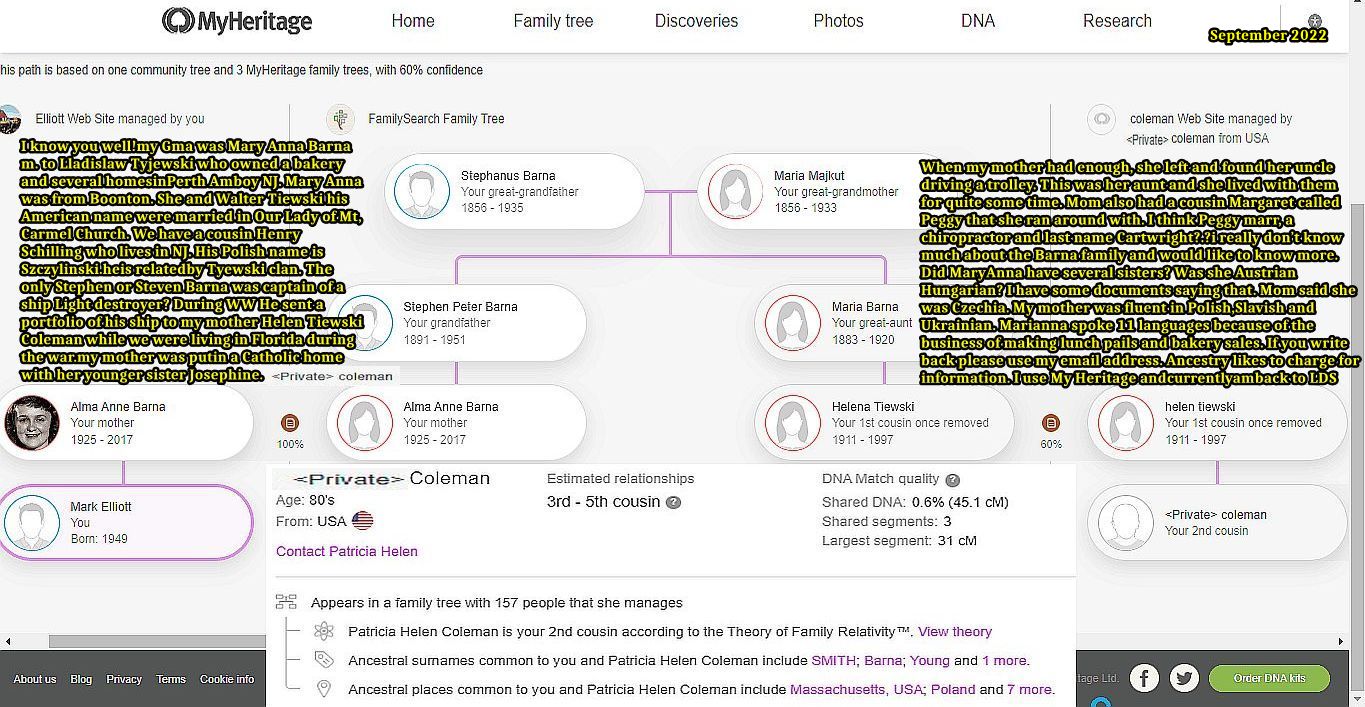The image size is (1365, 707).
Task: Open the Terms footer link
Action: (171, 679)
